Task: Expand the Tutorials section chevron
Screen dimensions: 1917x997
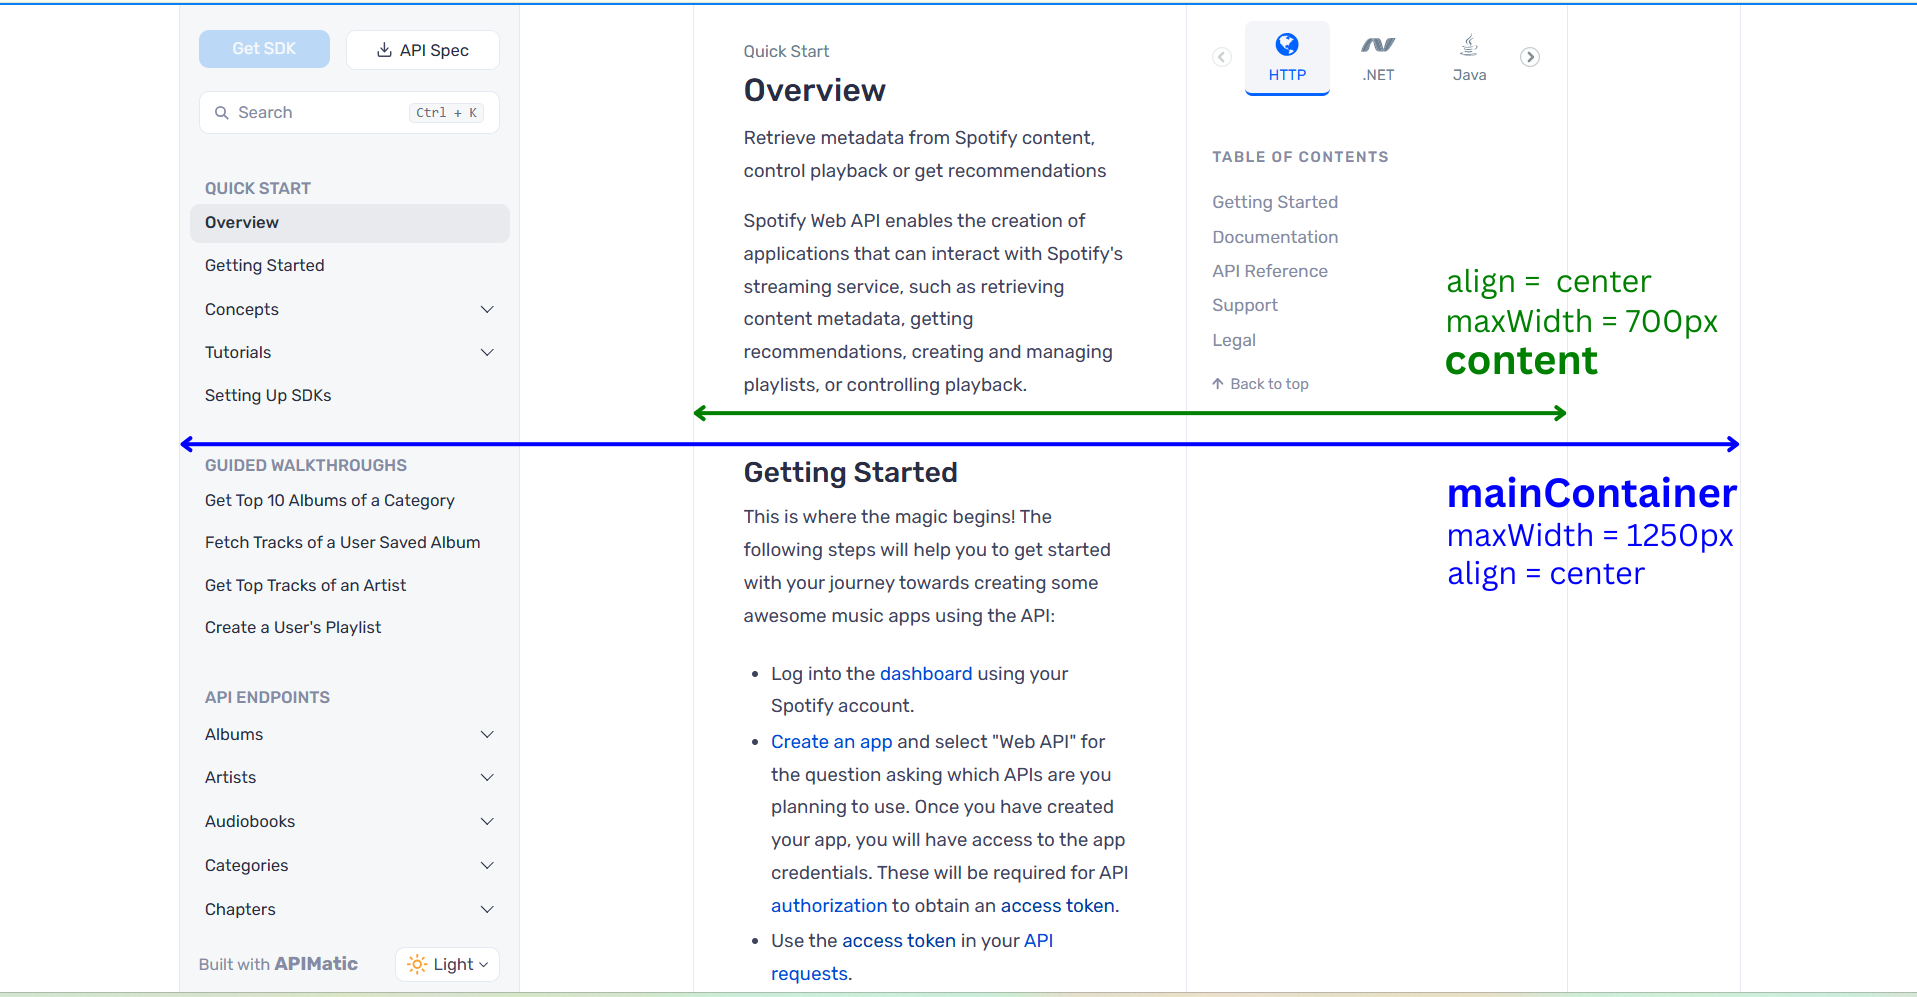Action: pyautogui.click(x=487, y=353)
